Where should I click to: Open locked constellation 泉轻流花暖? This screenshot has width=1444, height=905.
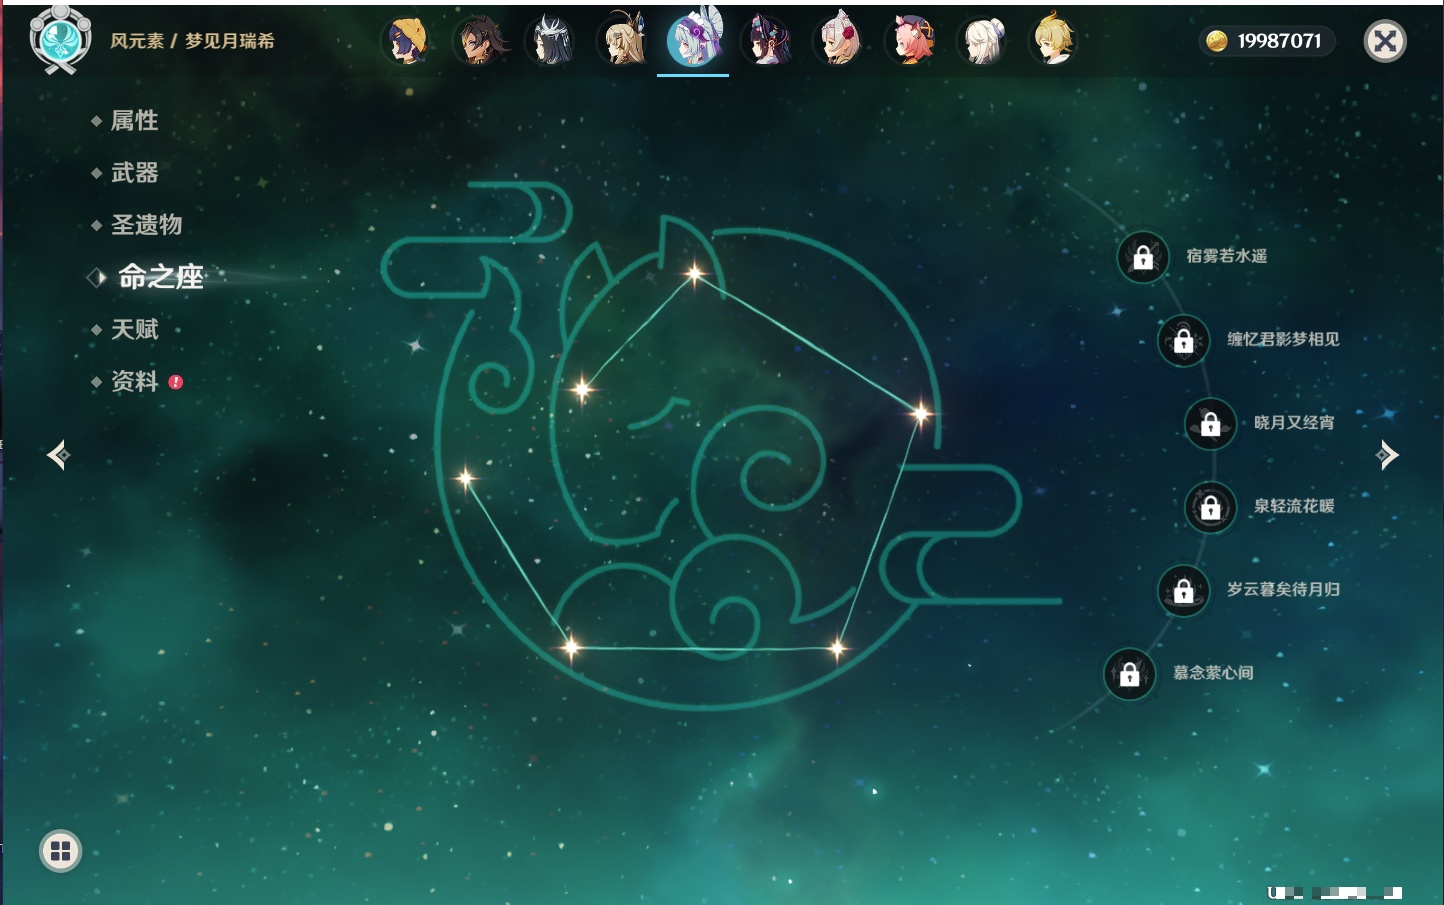click(x=1210, y=507)
